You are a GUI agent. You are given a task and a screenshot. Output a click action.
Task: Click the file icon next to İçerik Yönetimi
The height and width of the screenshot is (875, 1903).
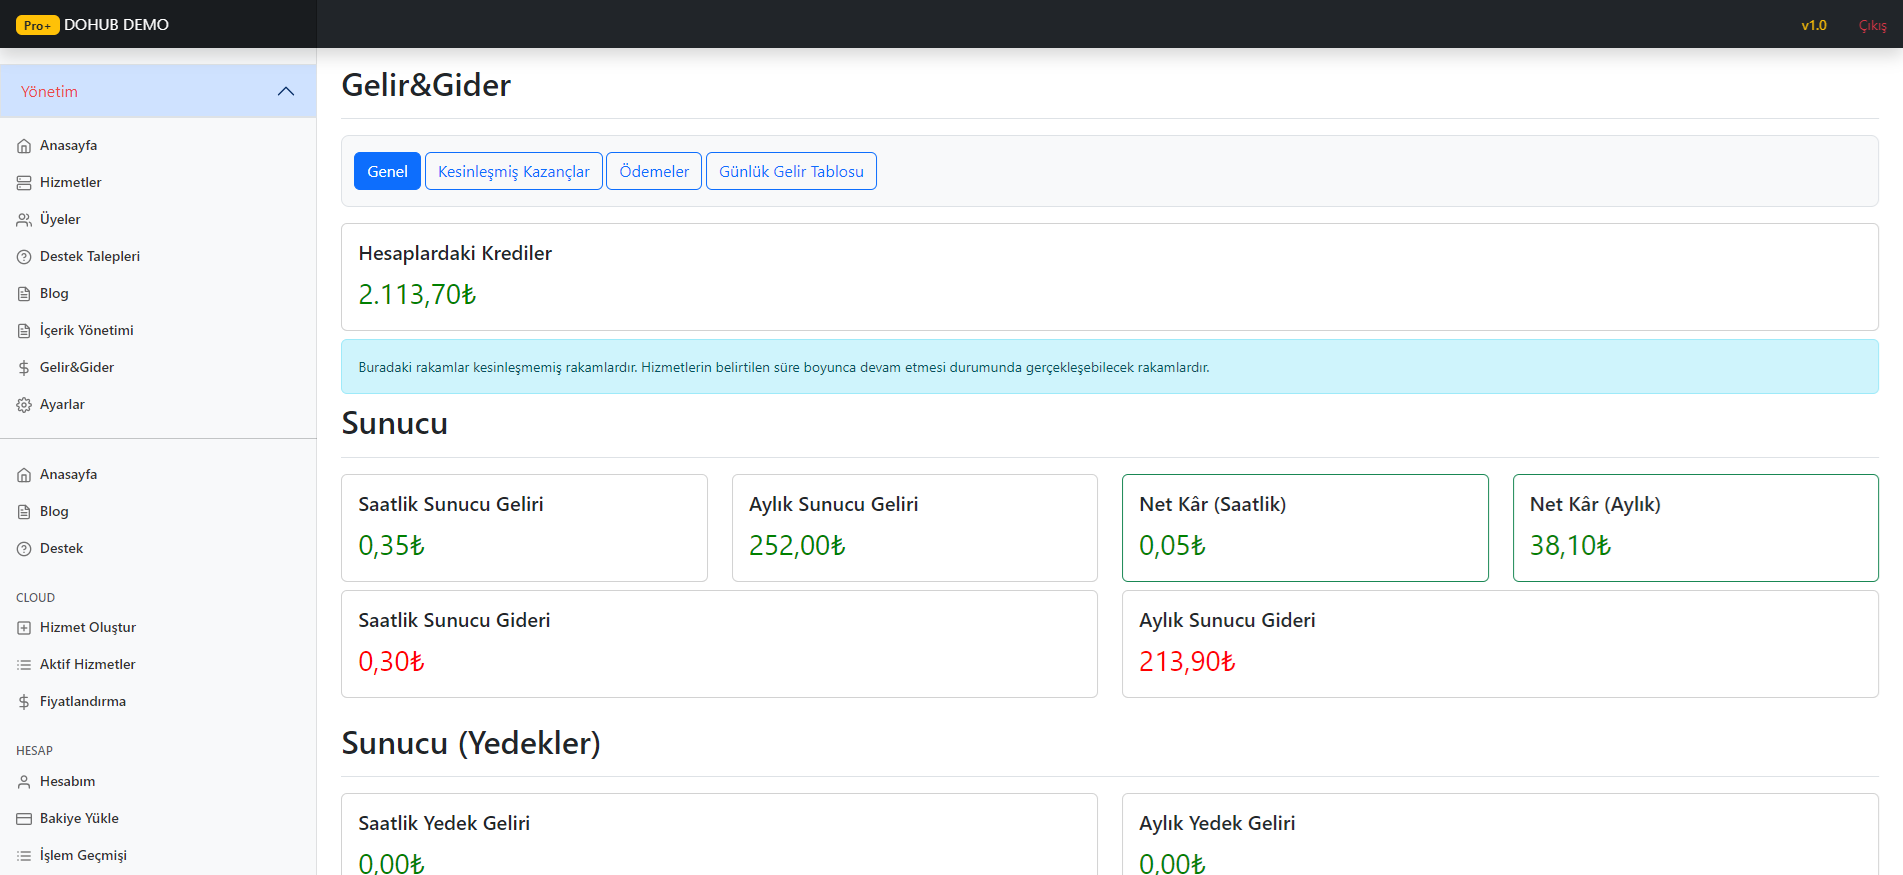click(x=24, y=331)
